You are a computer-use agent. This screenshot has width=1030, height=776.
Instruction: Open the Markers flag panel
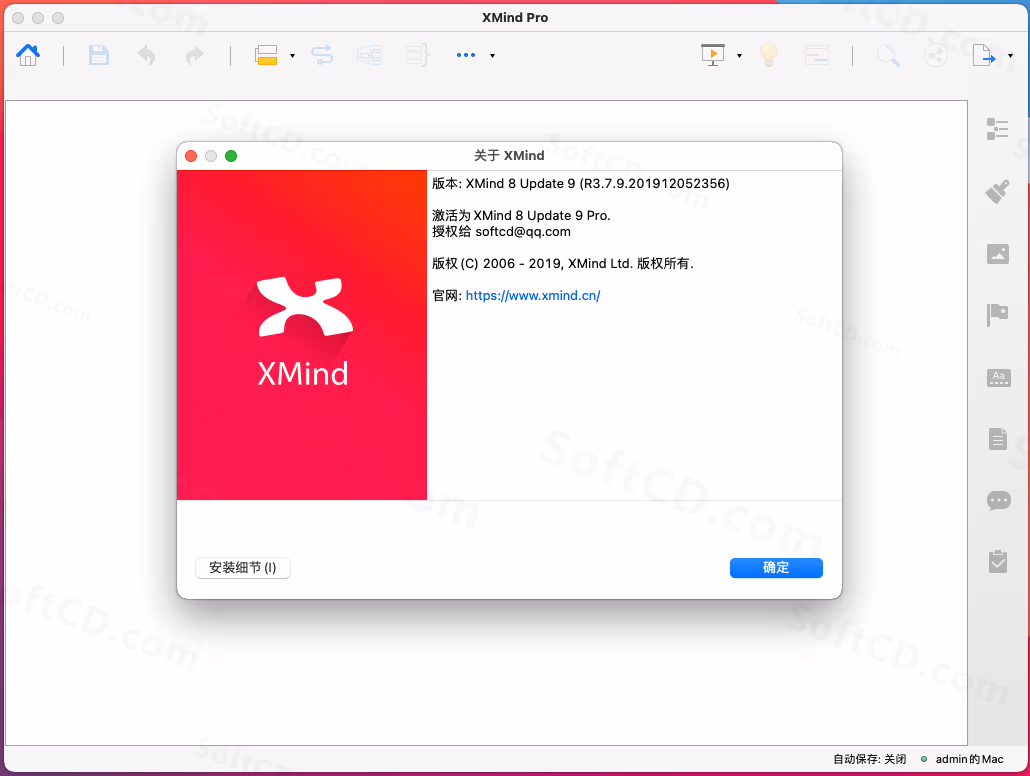998,315
